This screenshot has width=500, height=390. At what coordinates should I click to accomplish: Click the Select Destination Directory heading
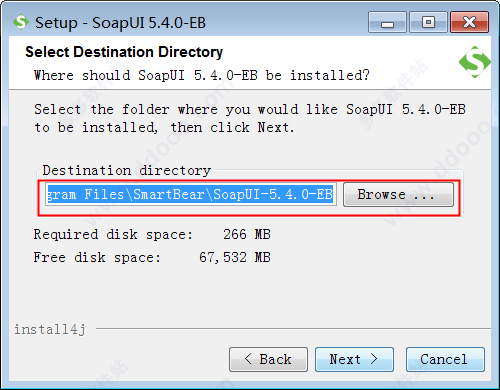[124, 52]
